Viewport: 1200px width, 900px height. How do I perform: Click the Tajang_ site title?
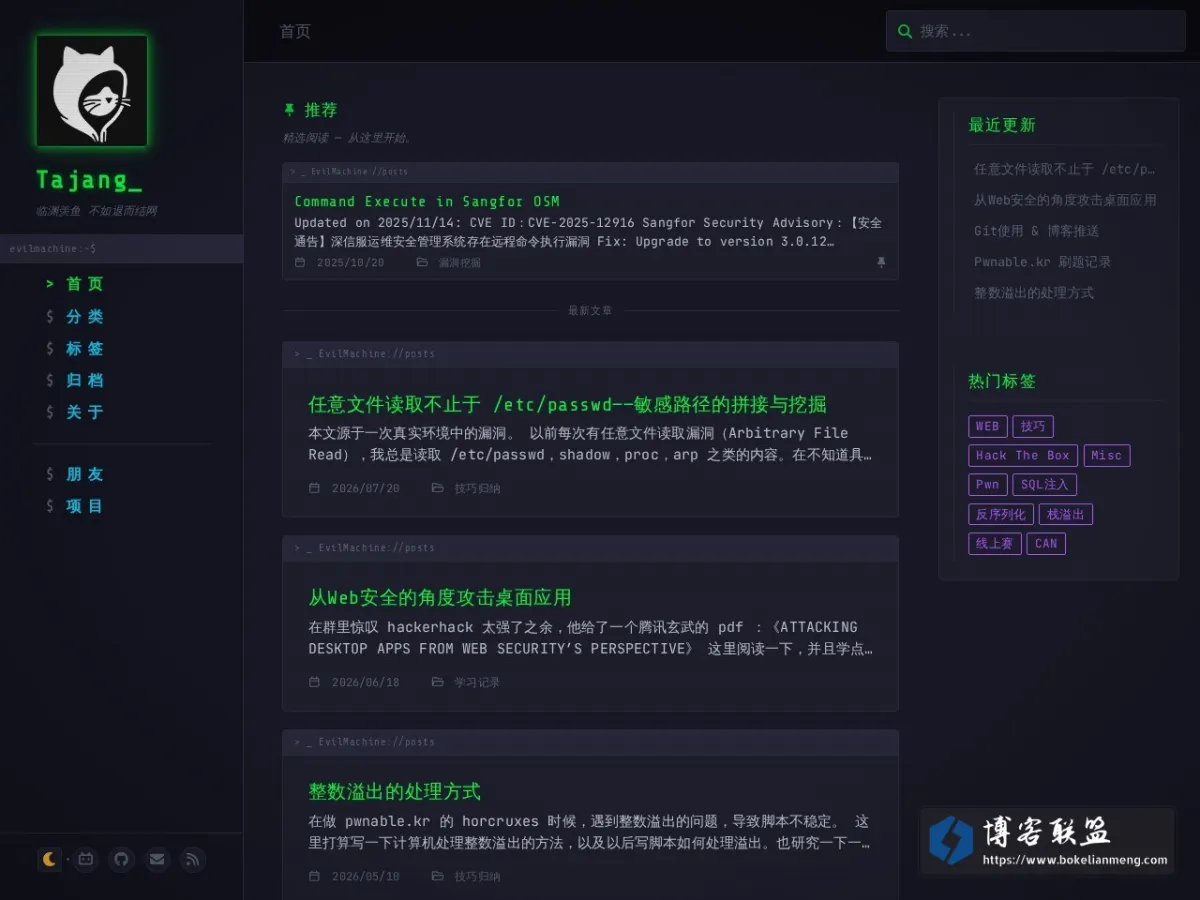click(89, 180)
